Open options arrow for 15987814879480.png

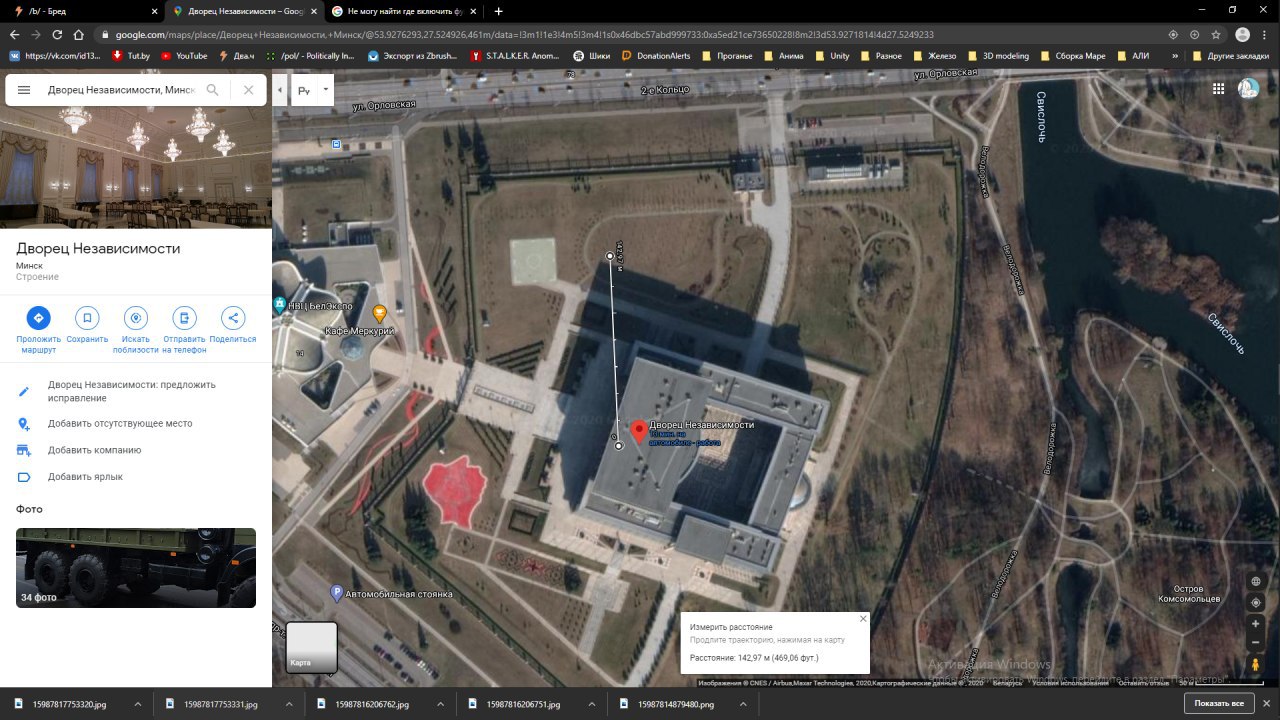[742, 704]
